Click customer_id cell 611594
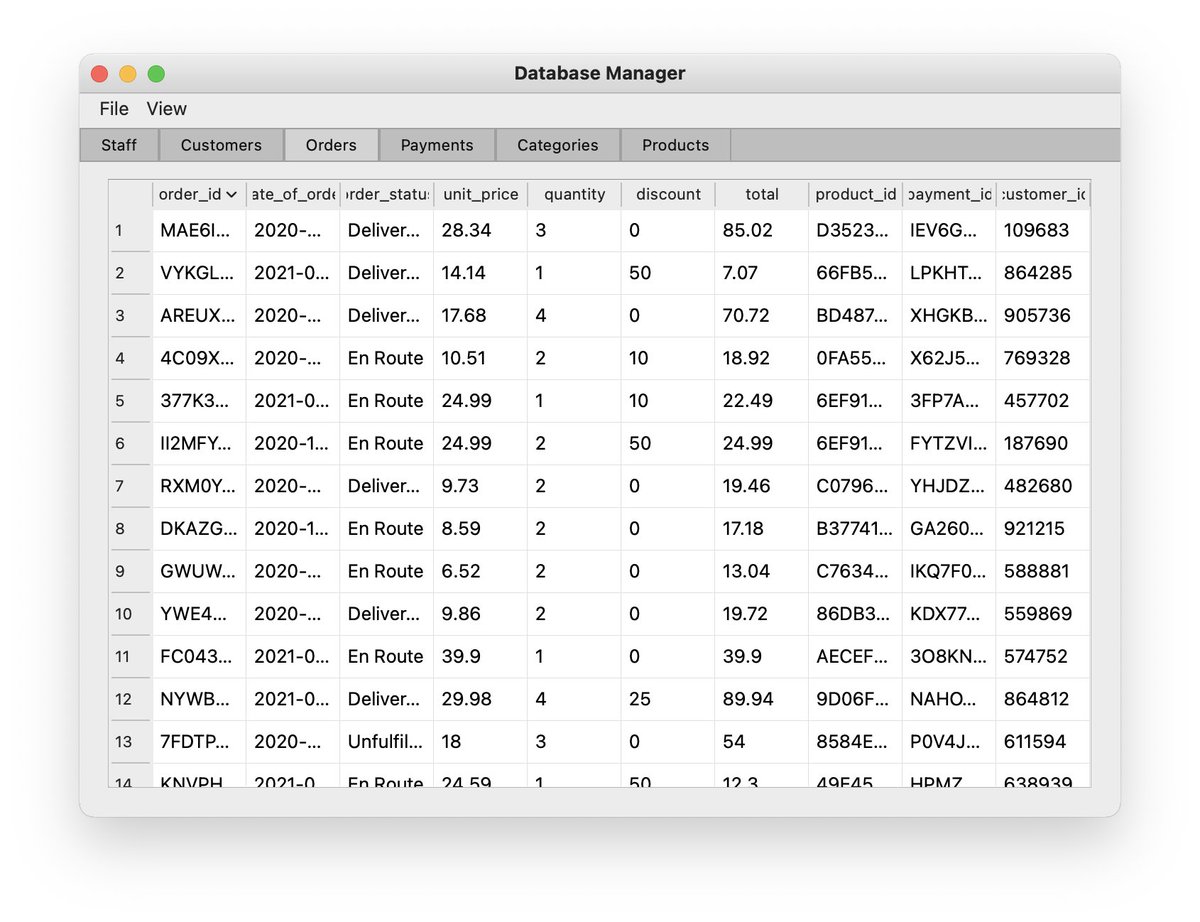Screen dimensions: 1200x922 1043,742
